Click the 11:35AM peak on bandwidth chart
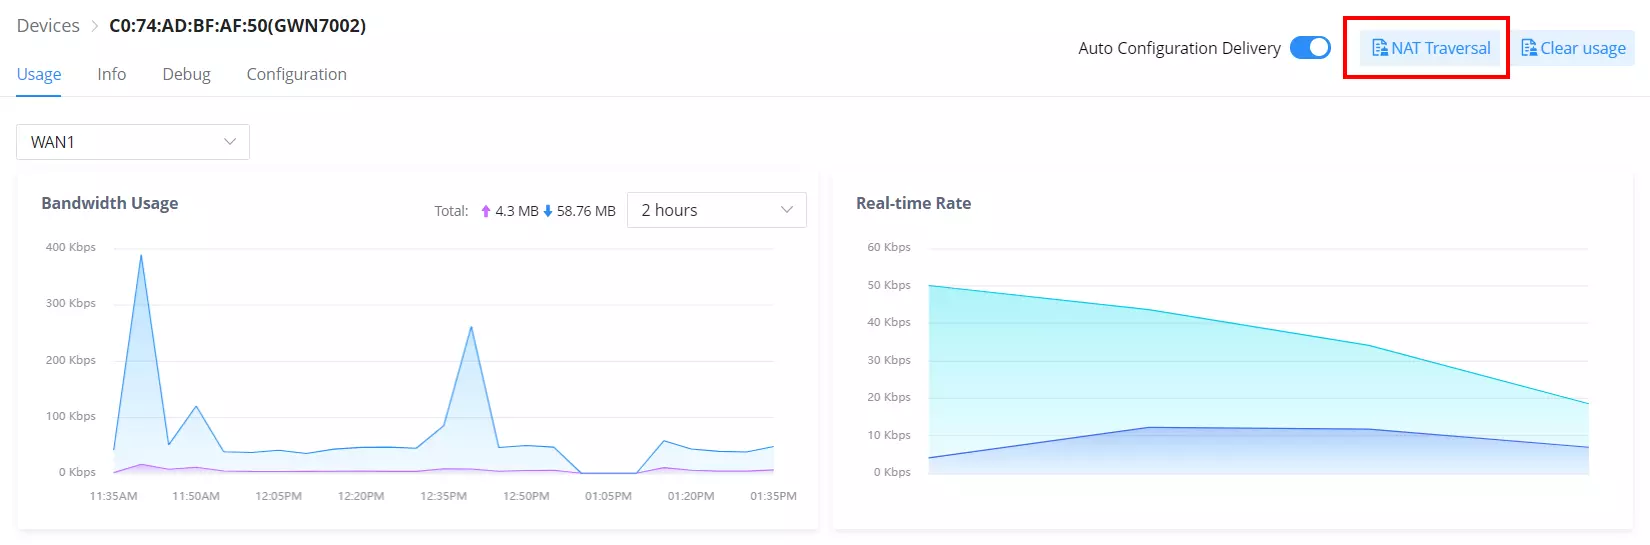 pos(141,256)
